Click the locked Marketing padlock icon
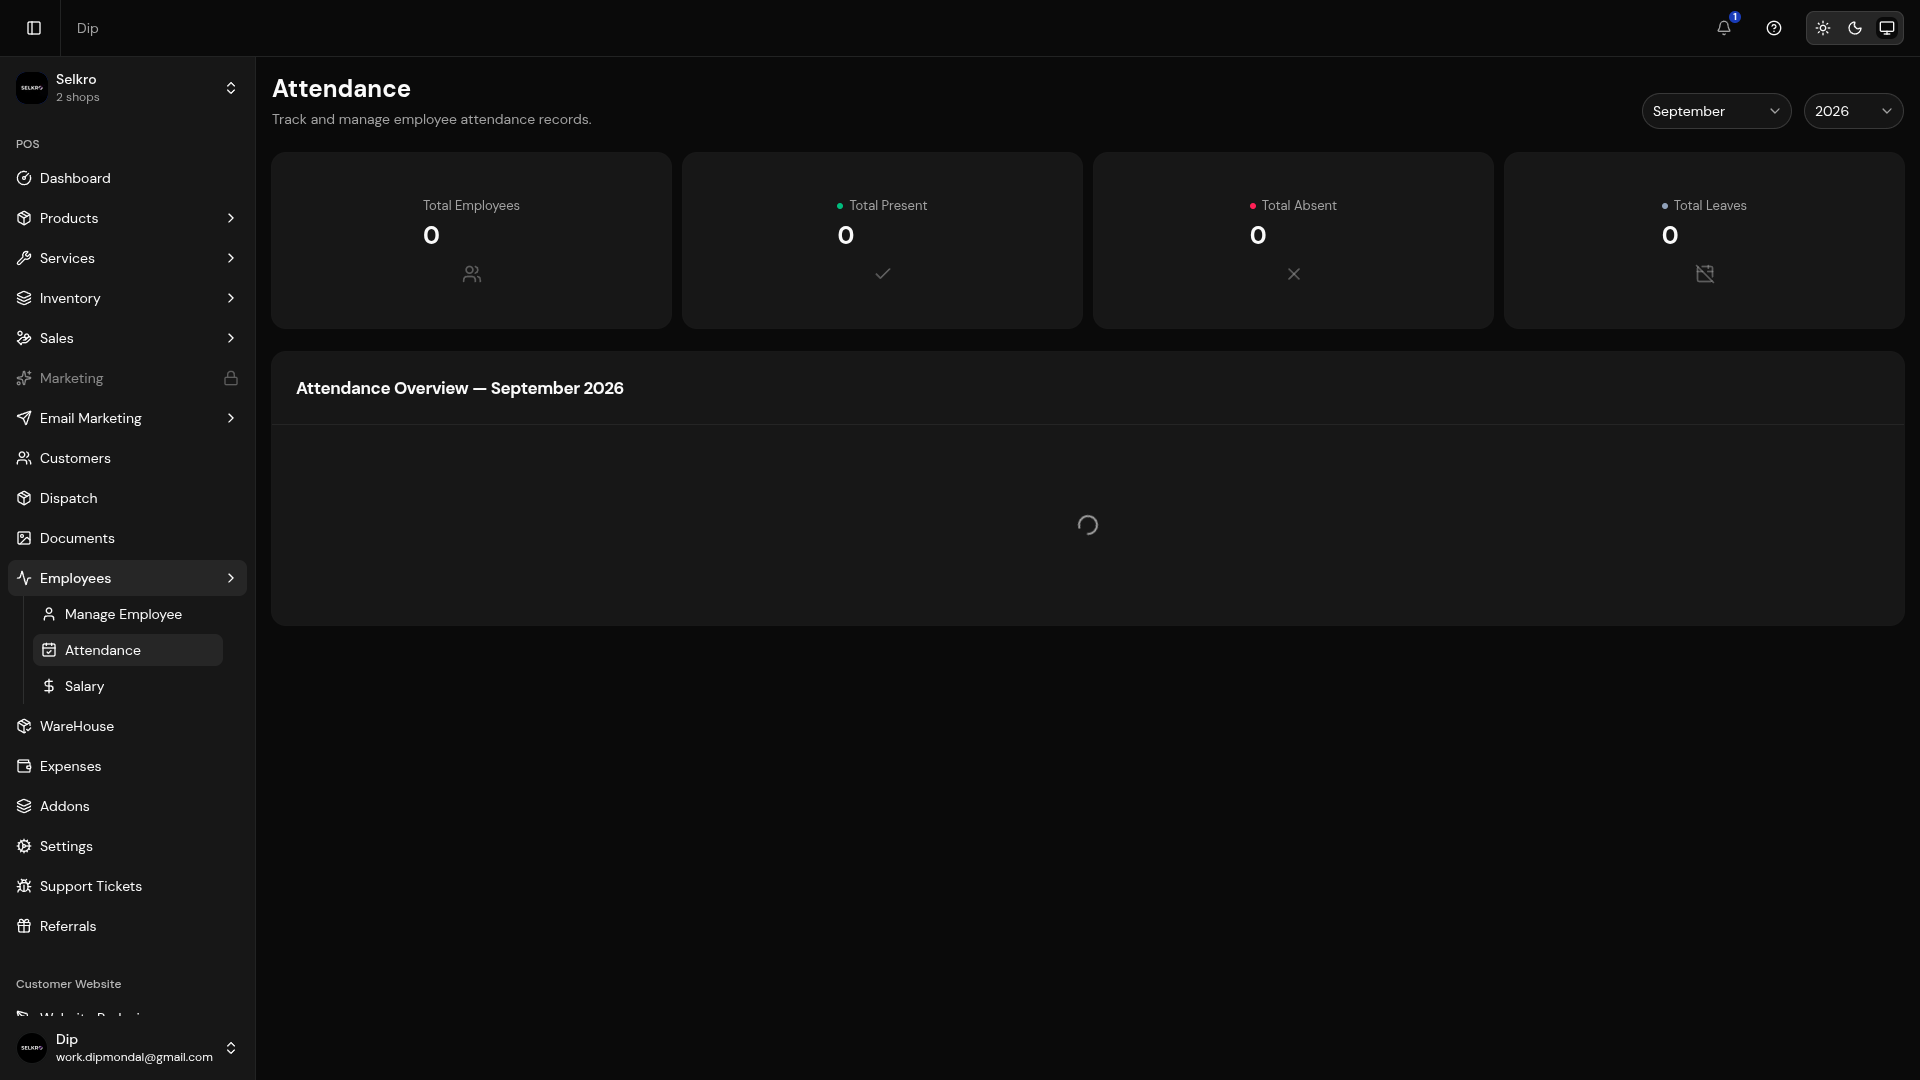1920x1080 pixels. (x=231, y=378)
